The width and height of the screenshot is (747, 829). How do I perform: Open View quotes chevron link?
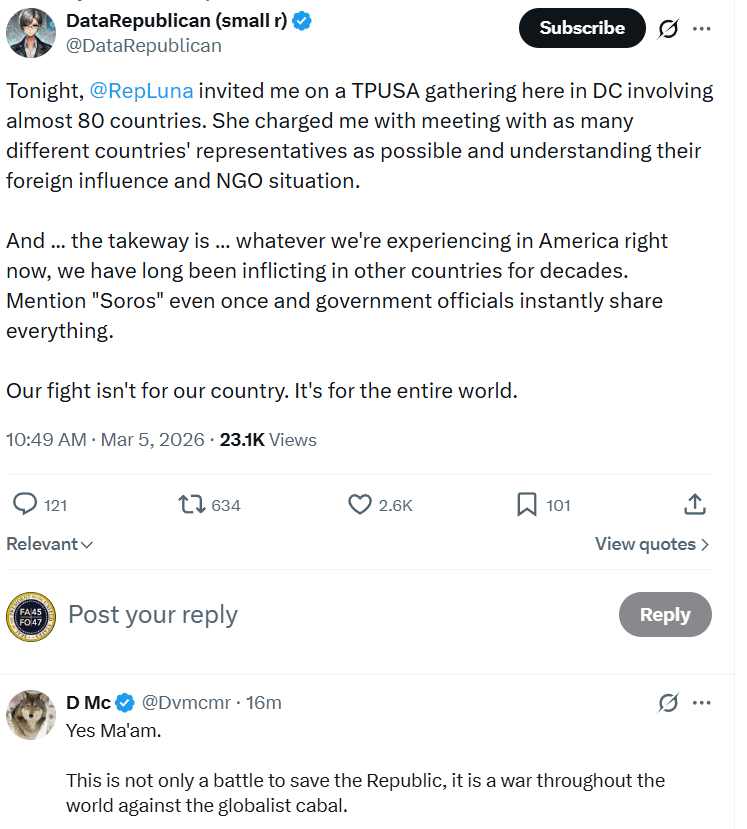(652, 544)
